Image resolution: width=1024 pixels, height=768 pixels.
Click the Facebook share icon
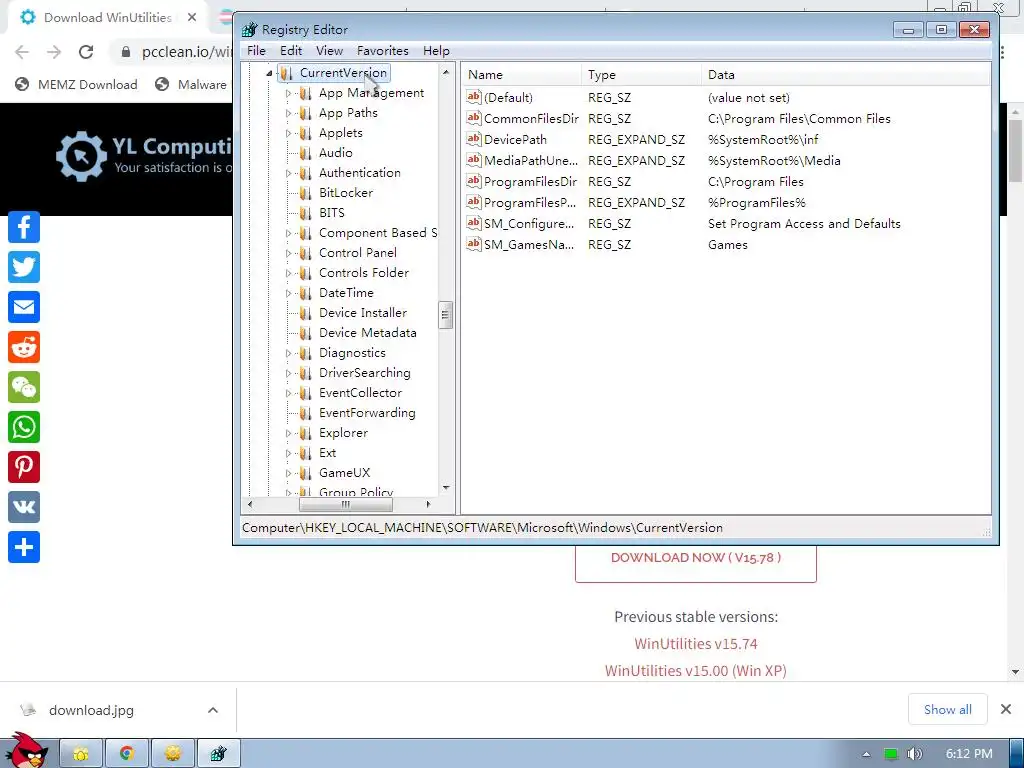[x=24, y=227]
